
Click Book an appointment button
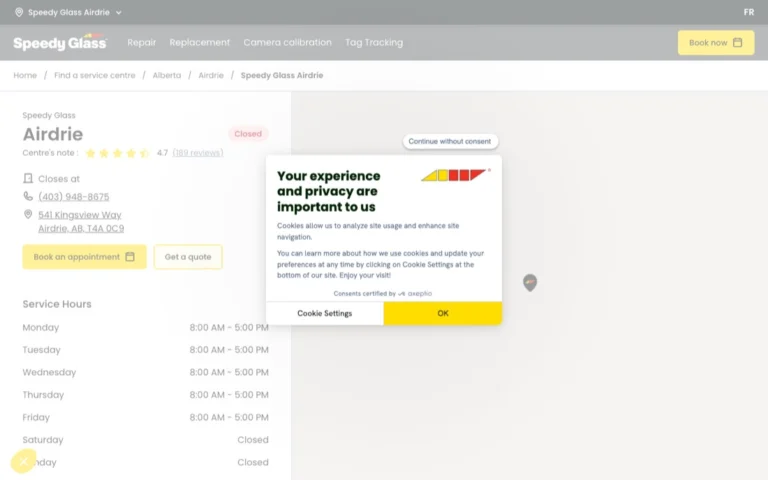click(84, 257)
